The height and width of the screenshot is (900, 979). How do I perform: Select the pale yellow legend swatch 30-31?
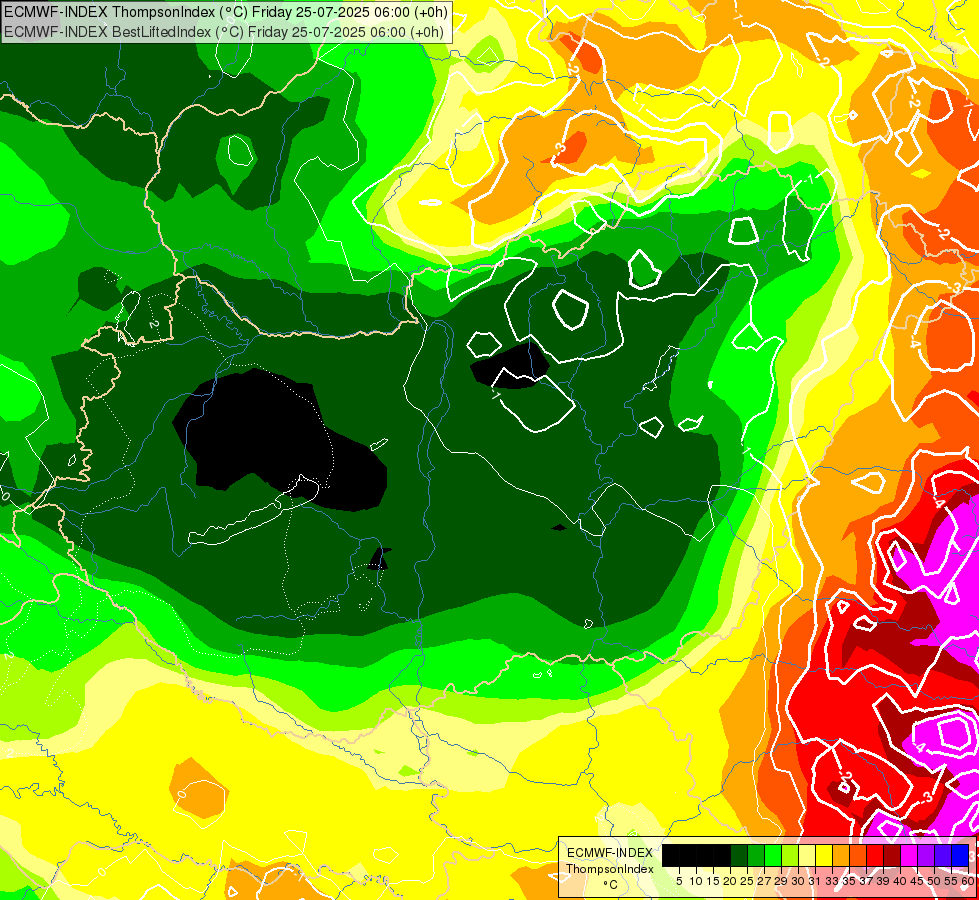pos(807,856)
